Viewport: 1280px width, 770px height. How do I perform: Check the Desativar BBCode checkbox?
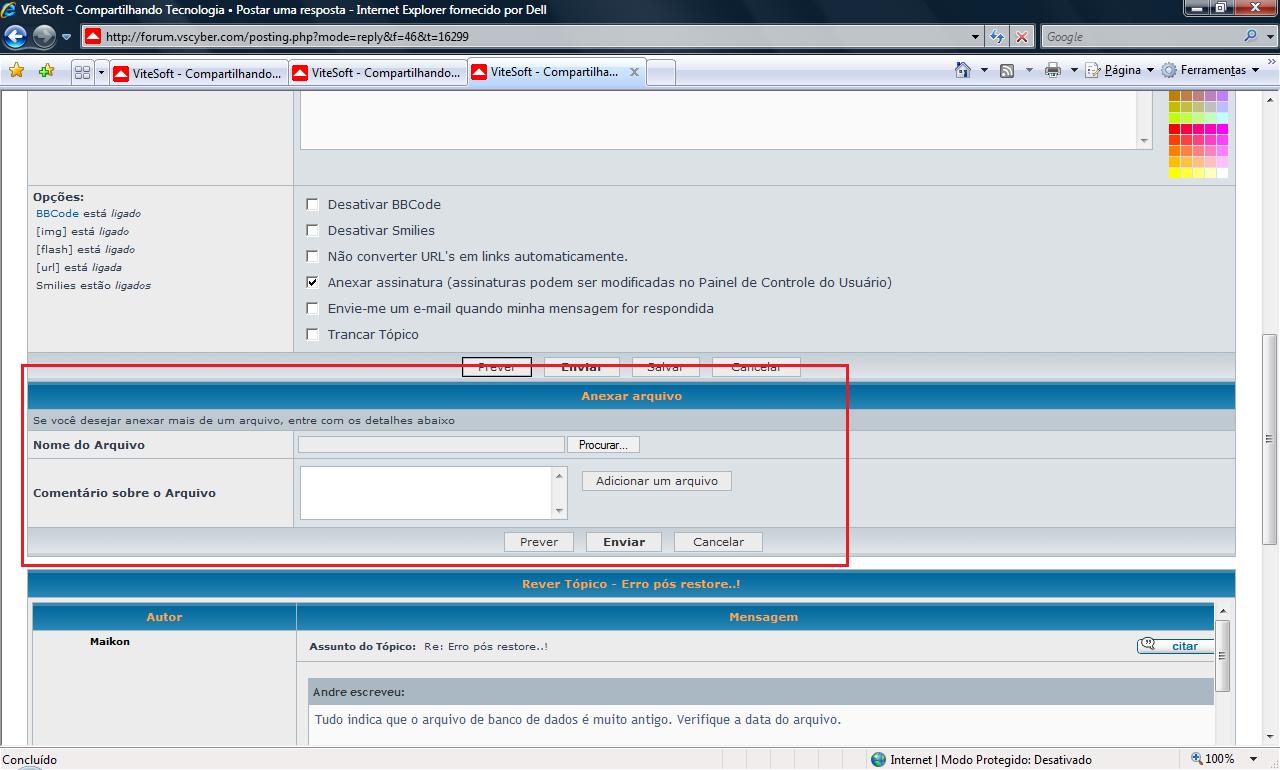tap(312, 204)
